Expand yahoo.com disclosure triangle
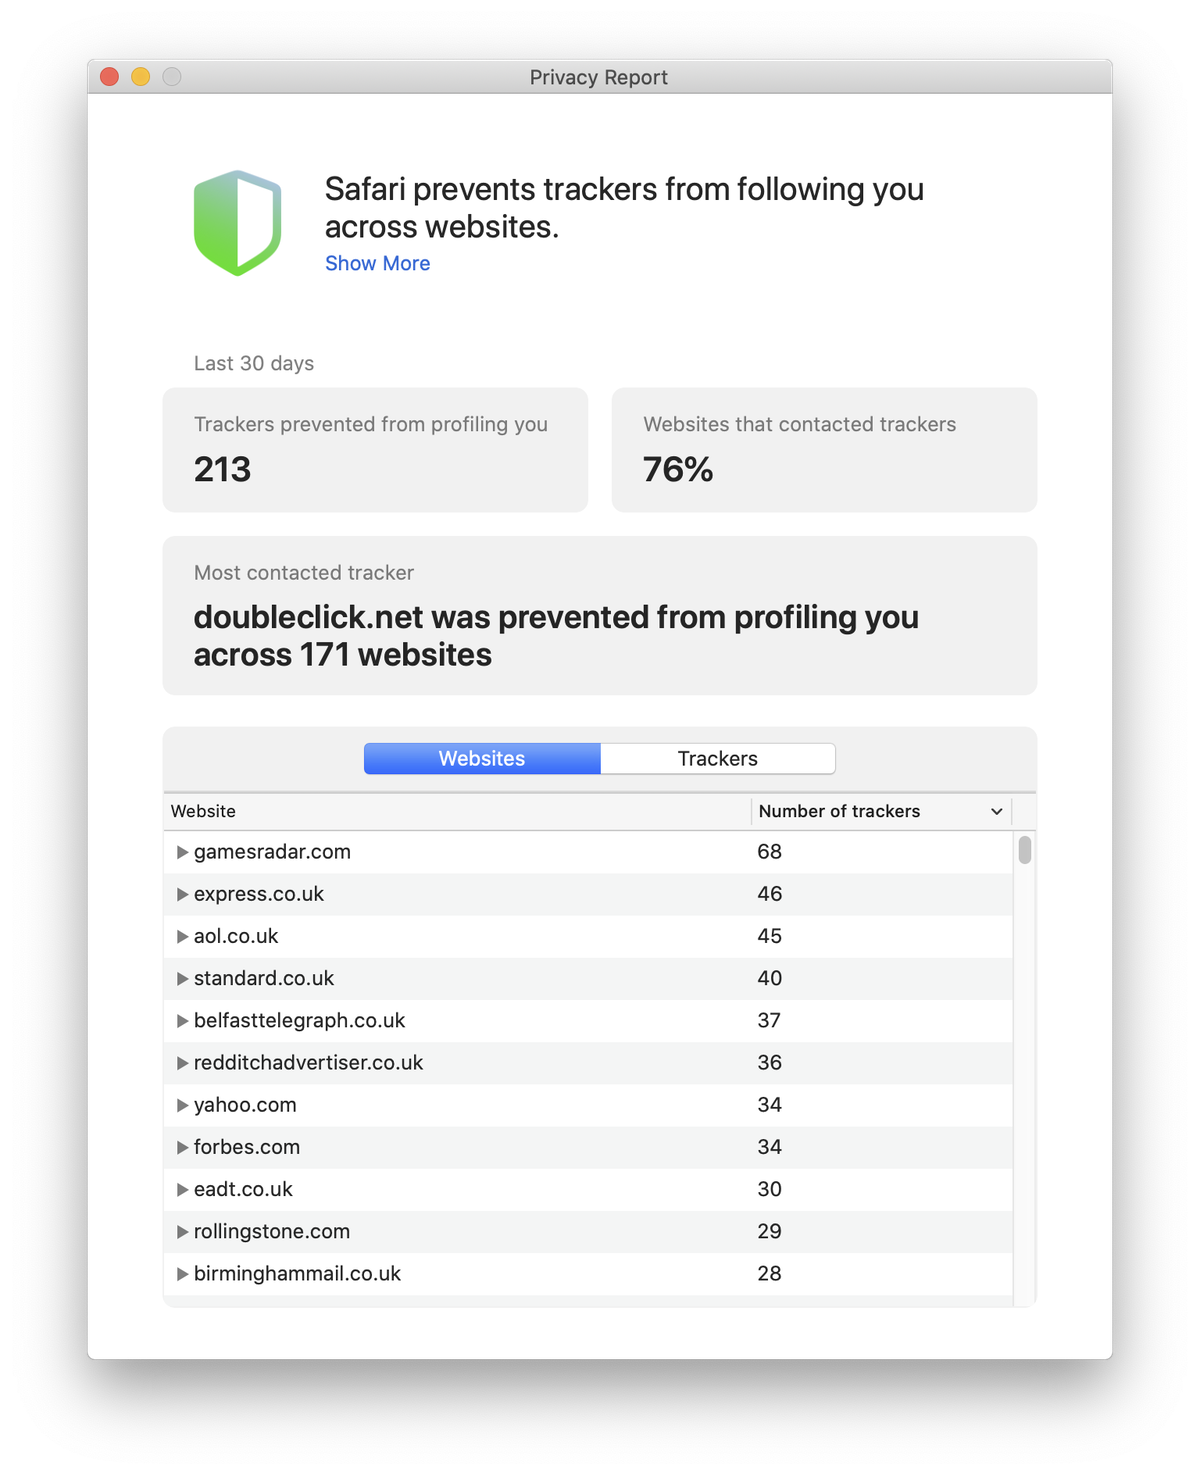Screen dimensions: 1200x1475 click(x=182, y=1105)
